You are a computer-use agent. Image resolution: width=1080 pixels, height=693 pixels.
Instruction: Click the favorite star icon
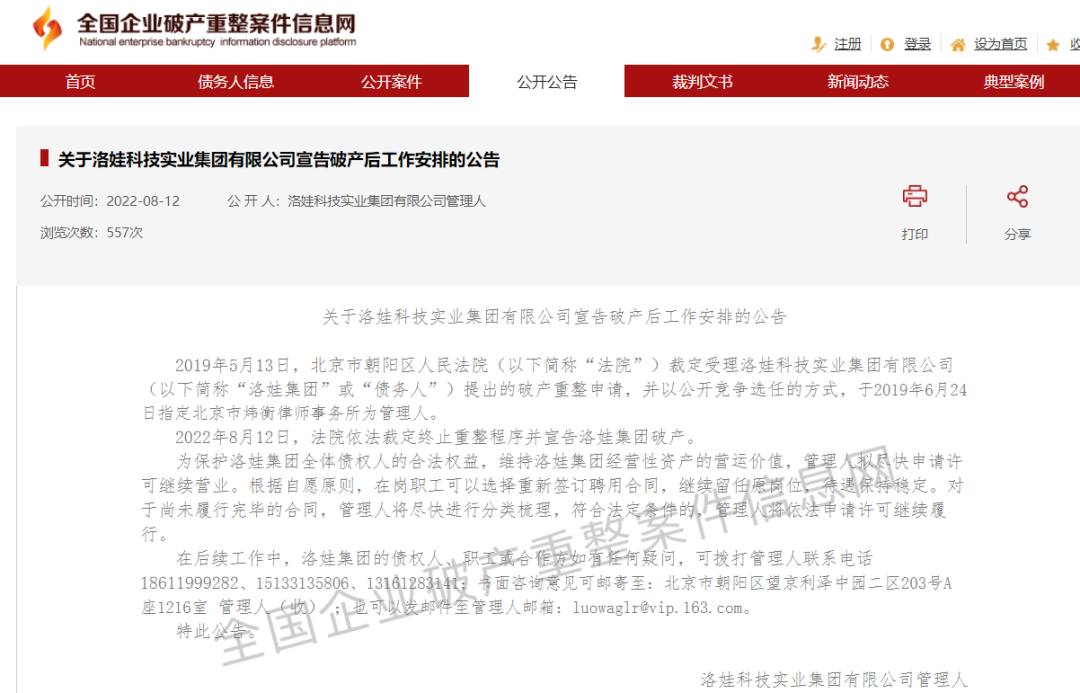(x=1052, y=45)
